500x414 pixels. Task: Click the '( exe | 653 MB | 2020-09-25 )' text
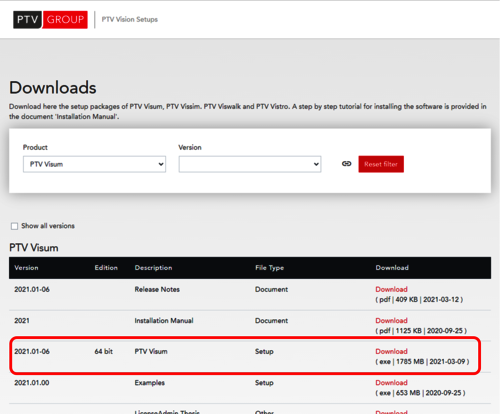click(420, 393)
